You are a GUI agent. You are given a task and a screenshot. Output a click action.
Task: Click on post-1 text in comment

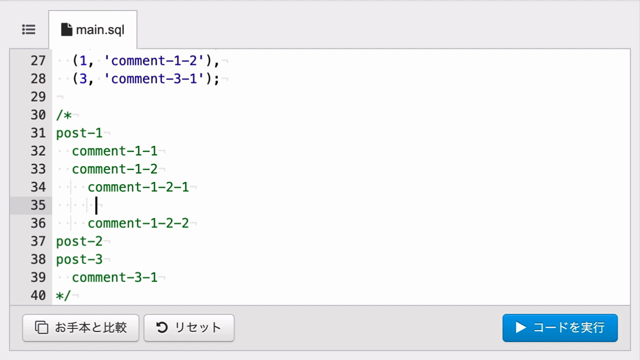(79, 133)
